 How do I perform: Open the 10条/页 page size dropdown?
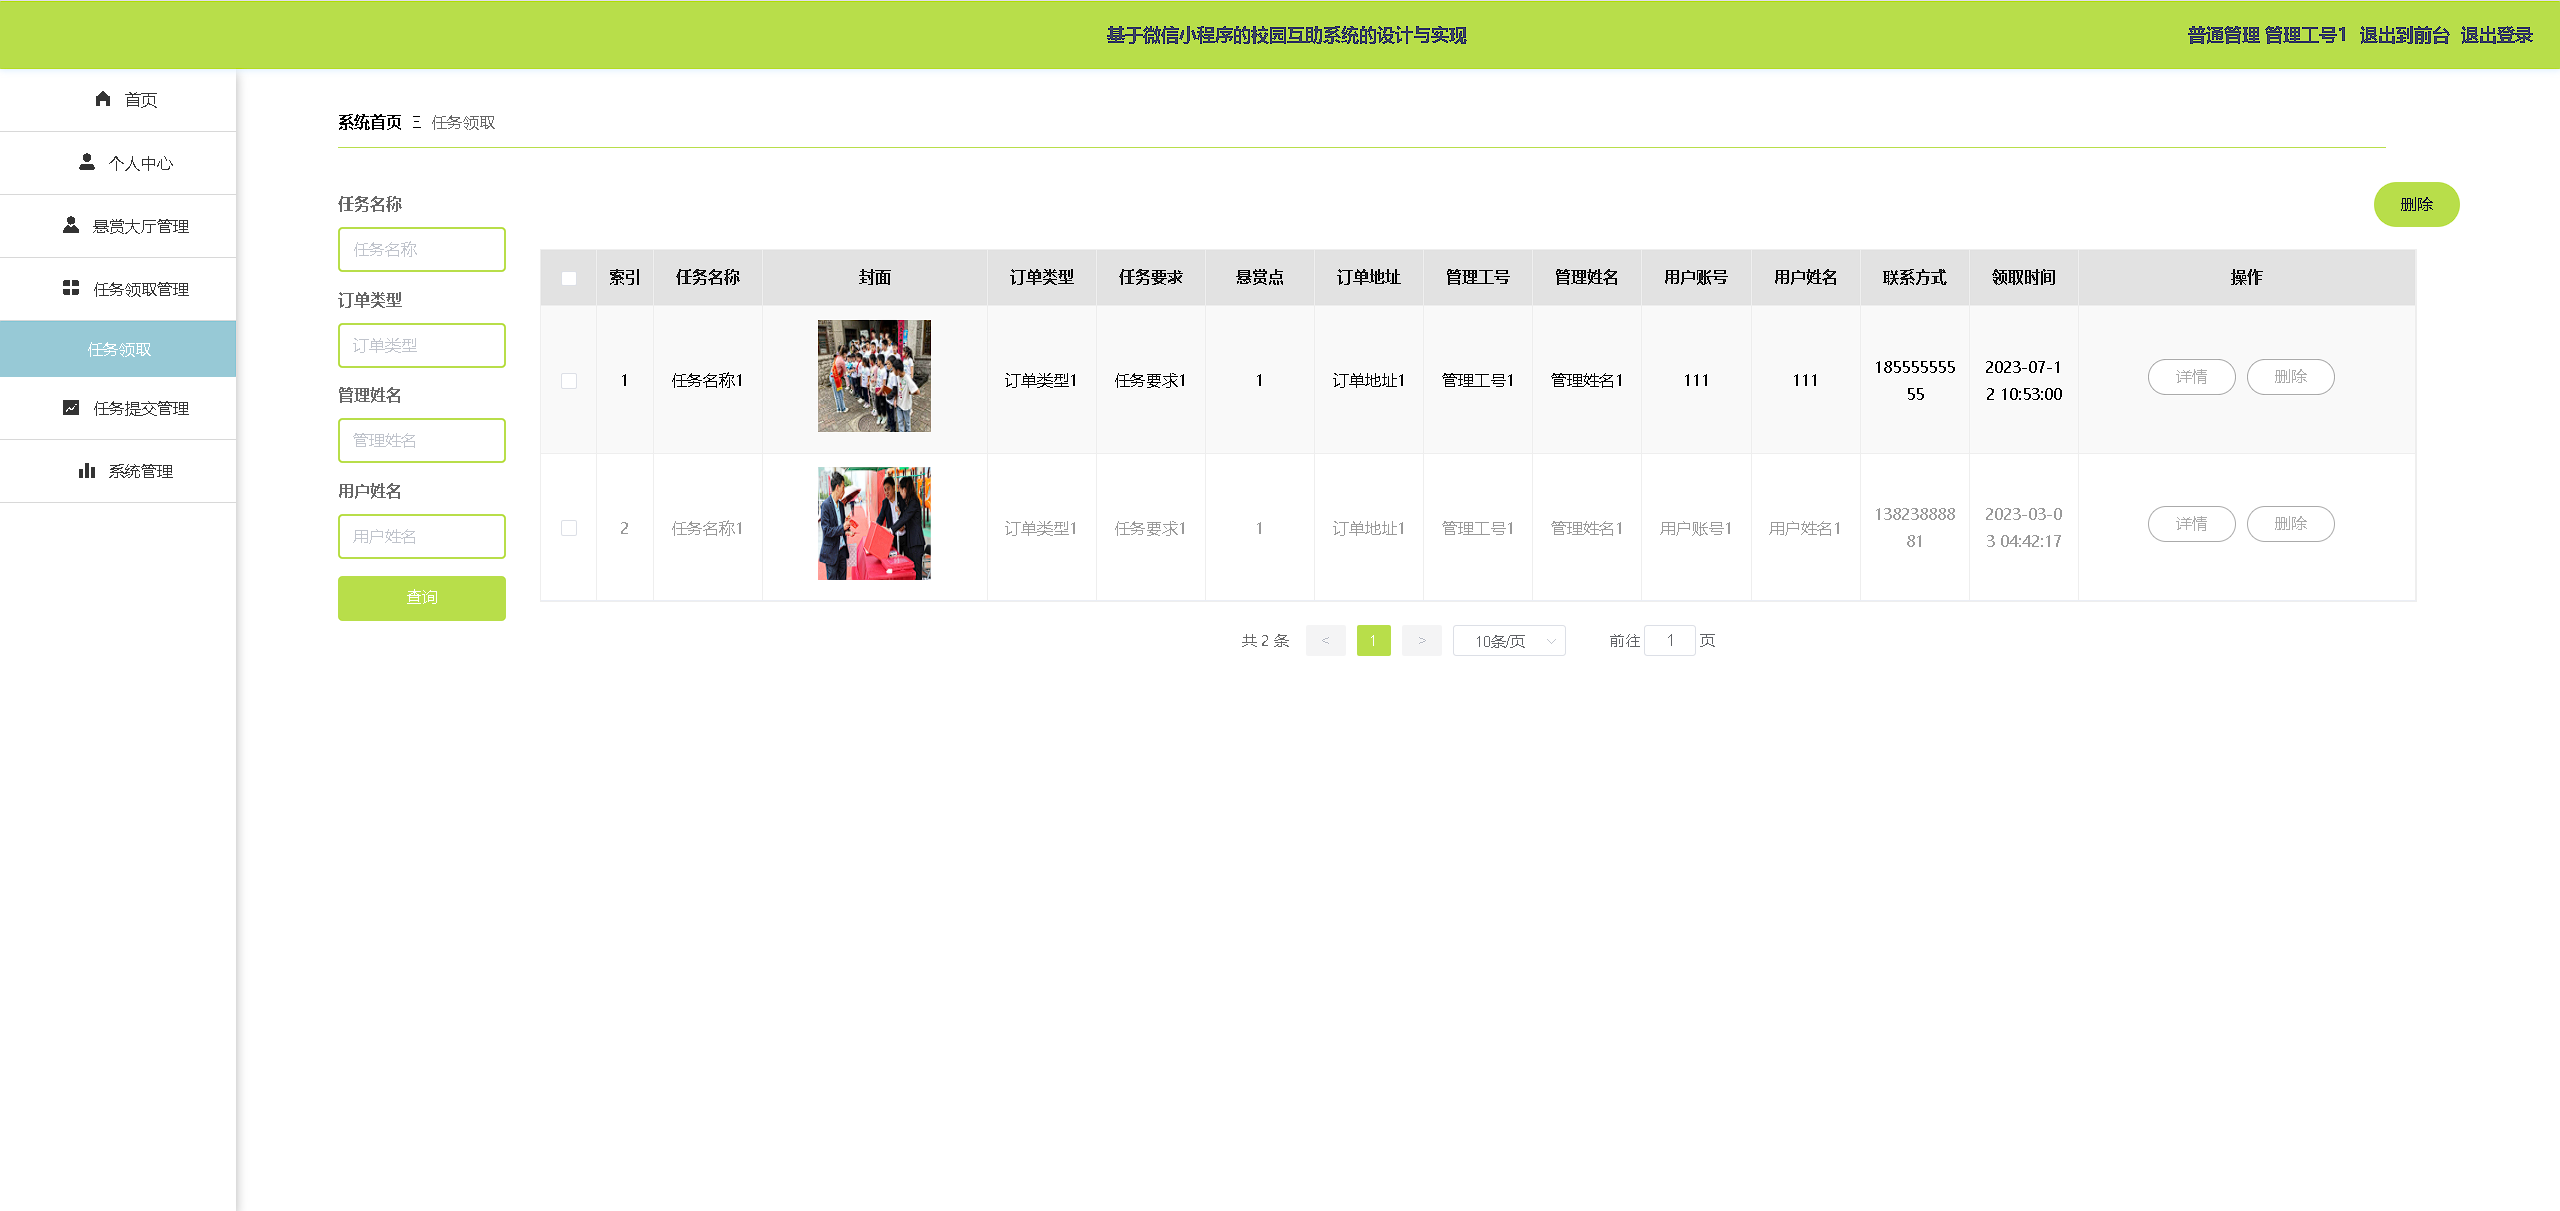1509,641
